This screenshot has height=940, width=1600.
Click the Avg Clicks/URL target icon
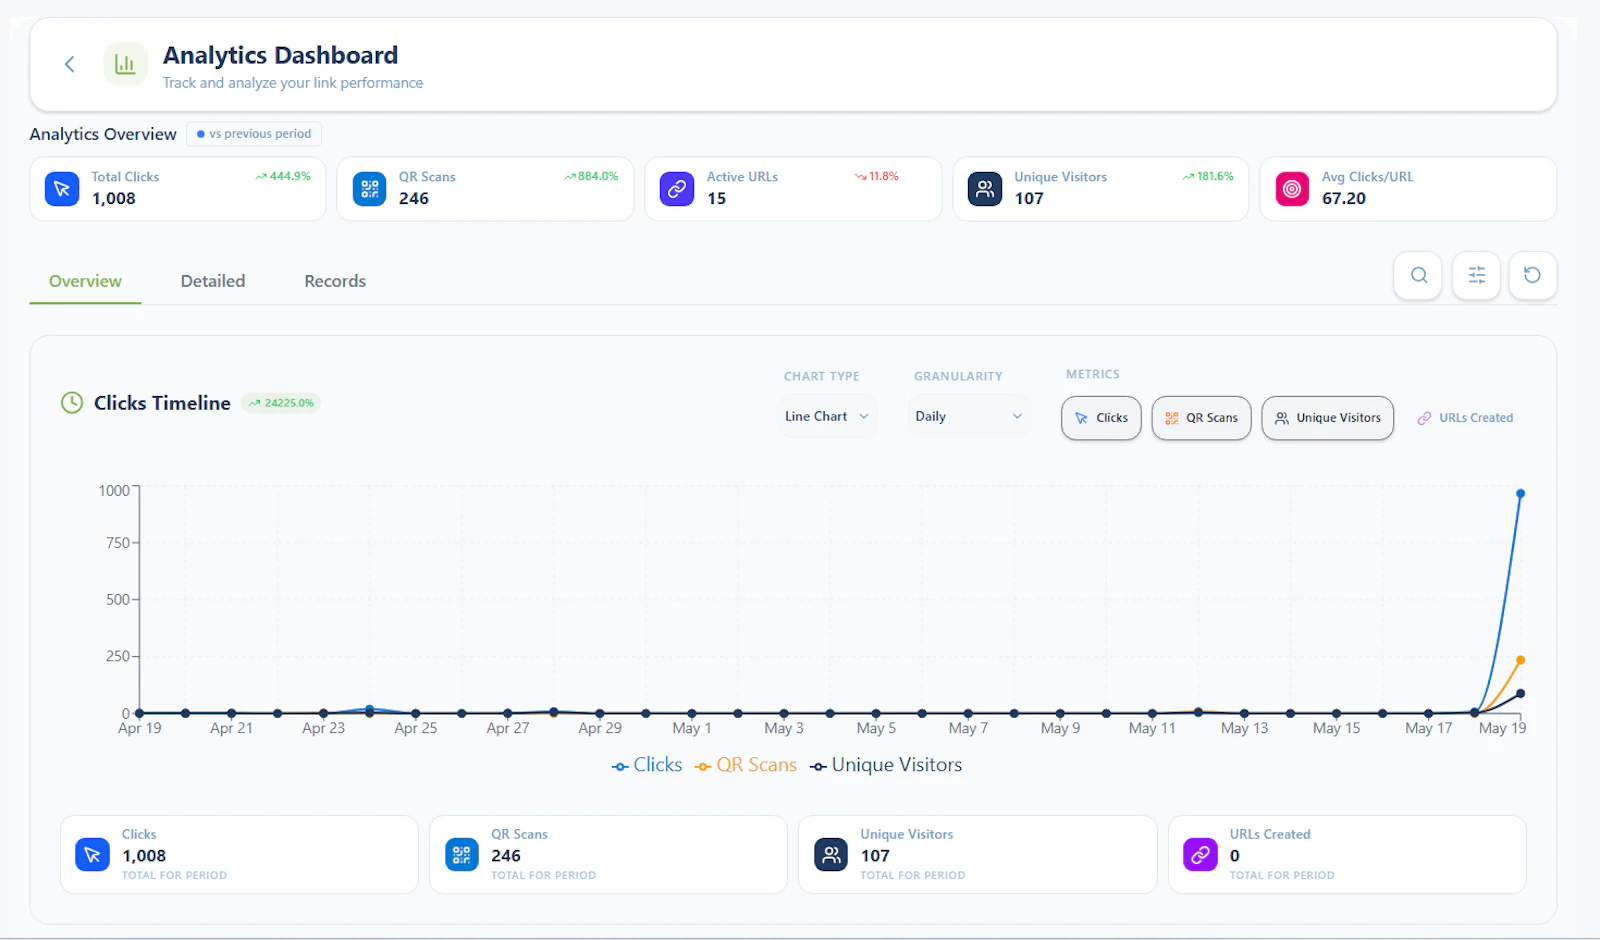(1292, 188)
